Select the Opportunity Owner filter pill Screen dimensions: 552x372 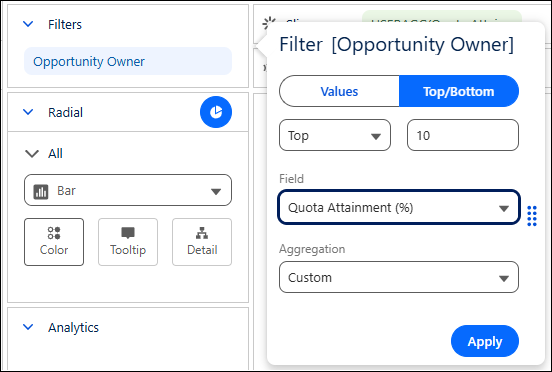click(128, 61)
